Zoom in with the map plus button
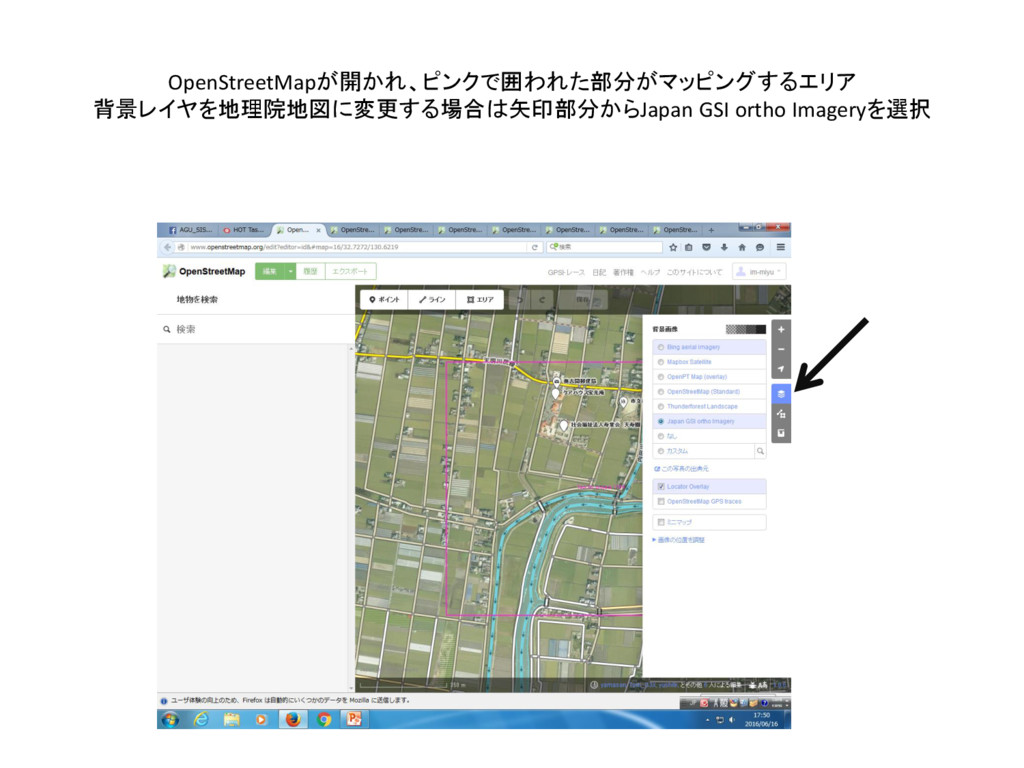Image resolution: width=1024 pixels, height=768 pixels. [781, 330]
